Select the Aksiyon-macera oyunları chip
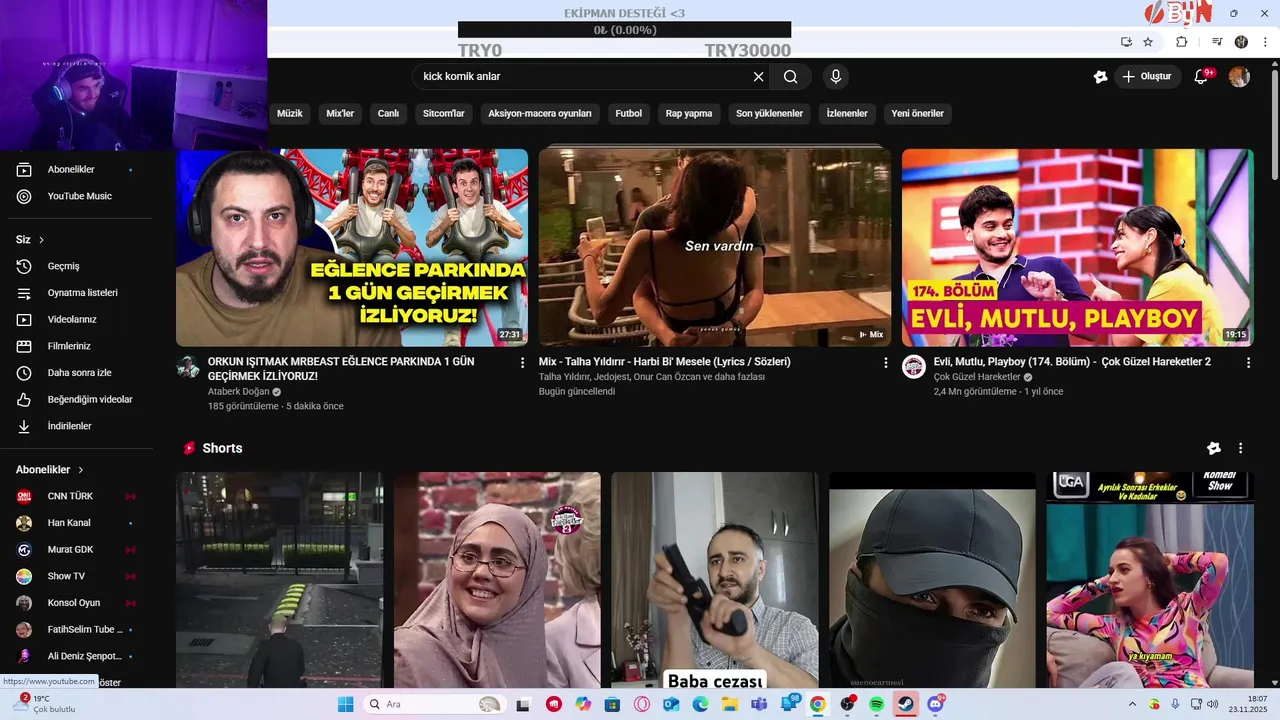The image size is (1280, 720). [540, 113]
